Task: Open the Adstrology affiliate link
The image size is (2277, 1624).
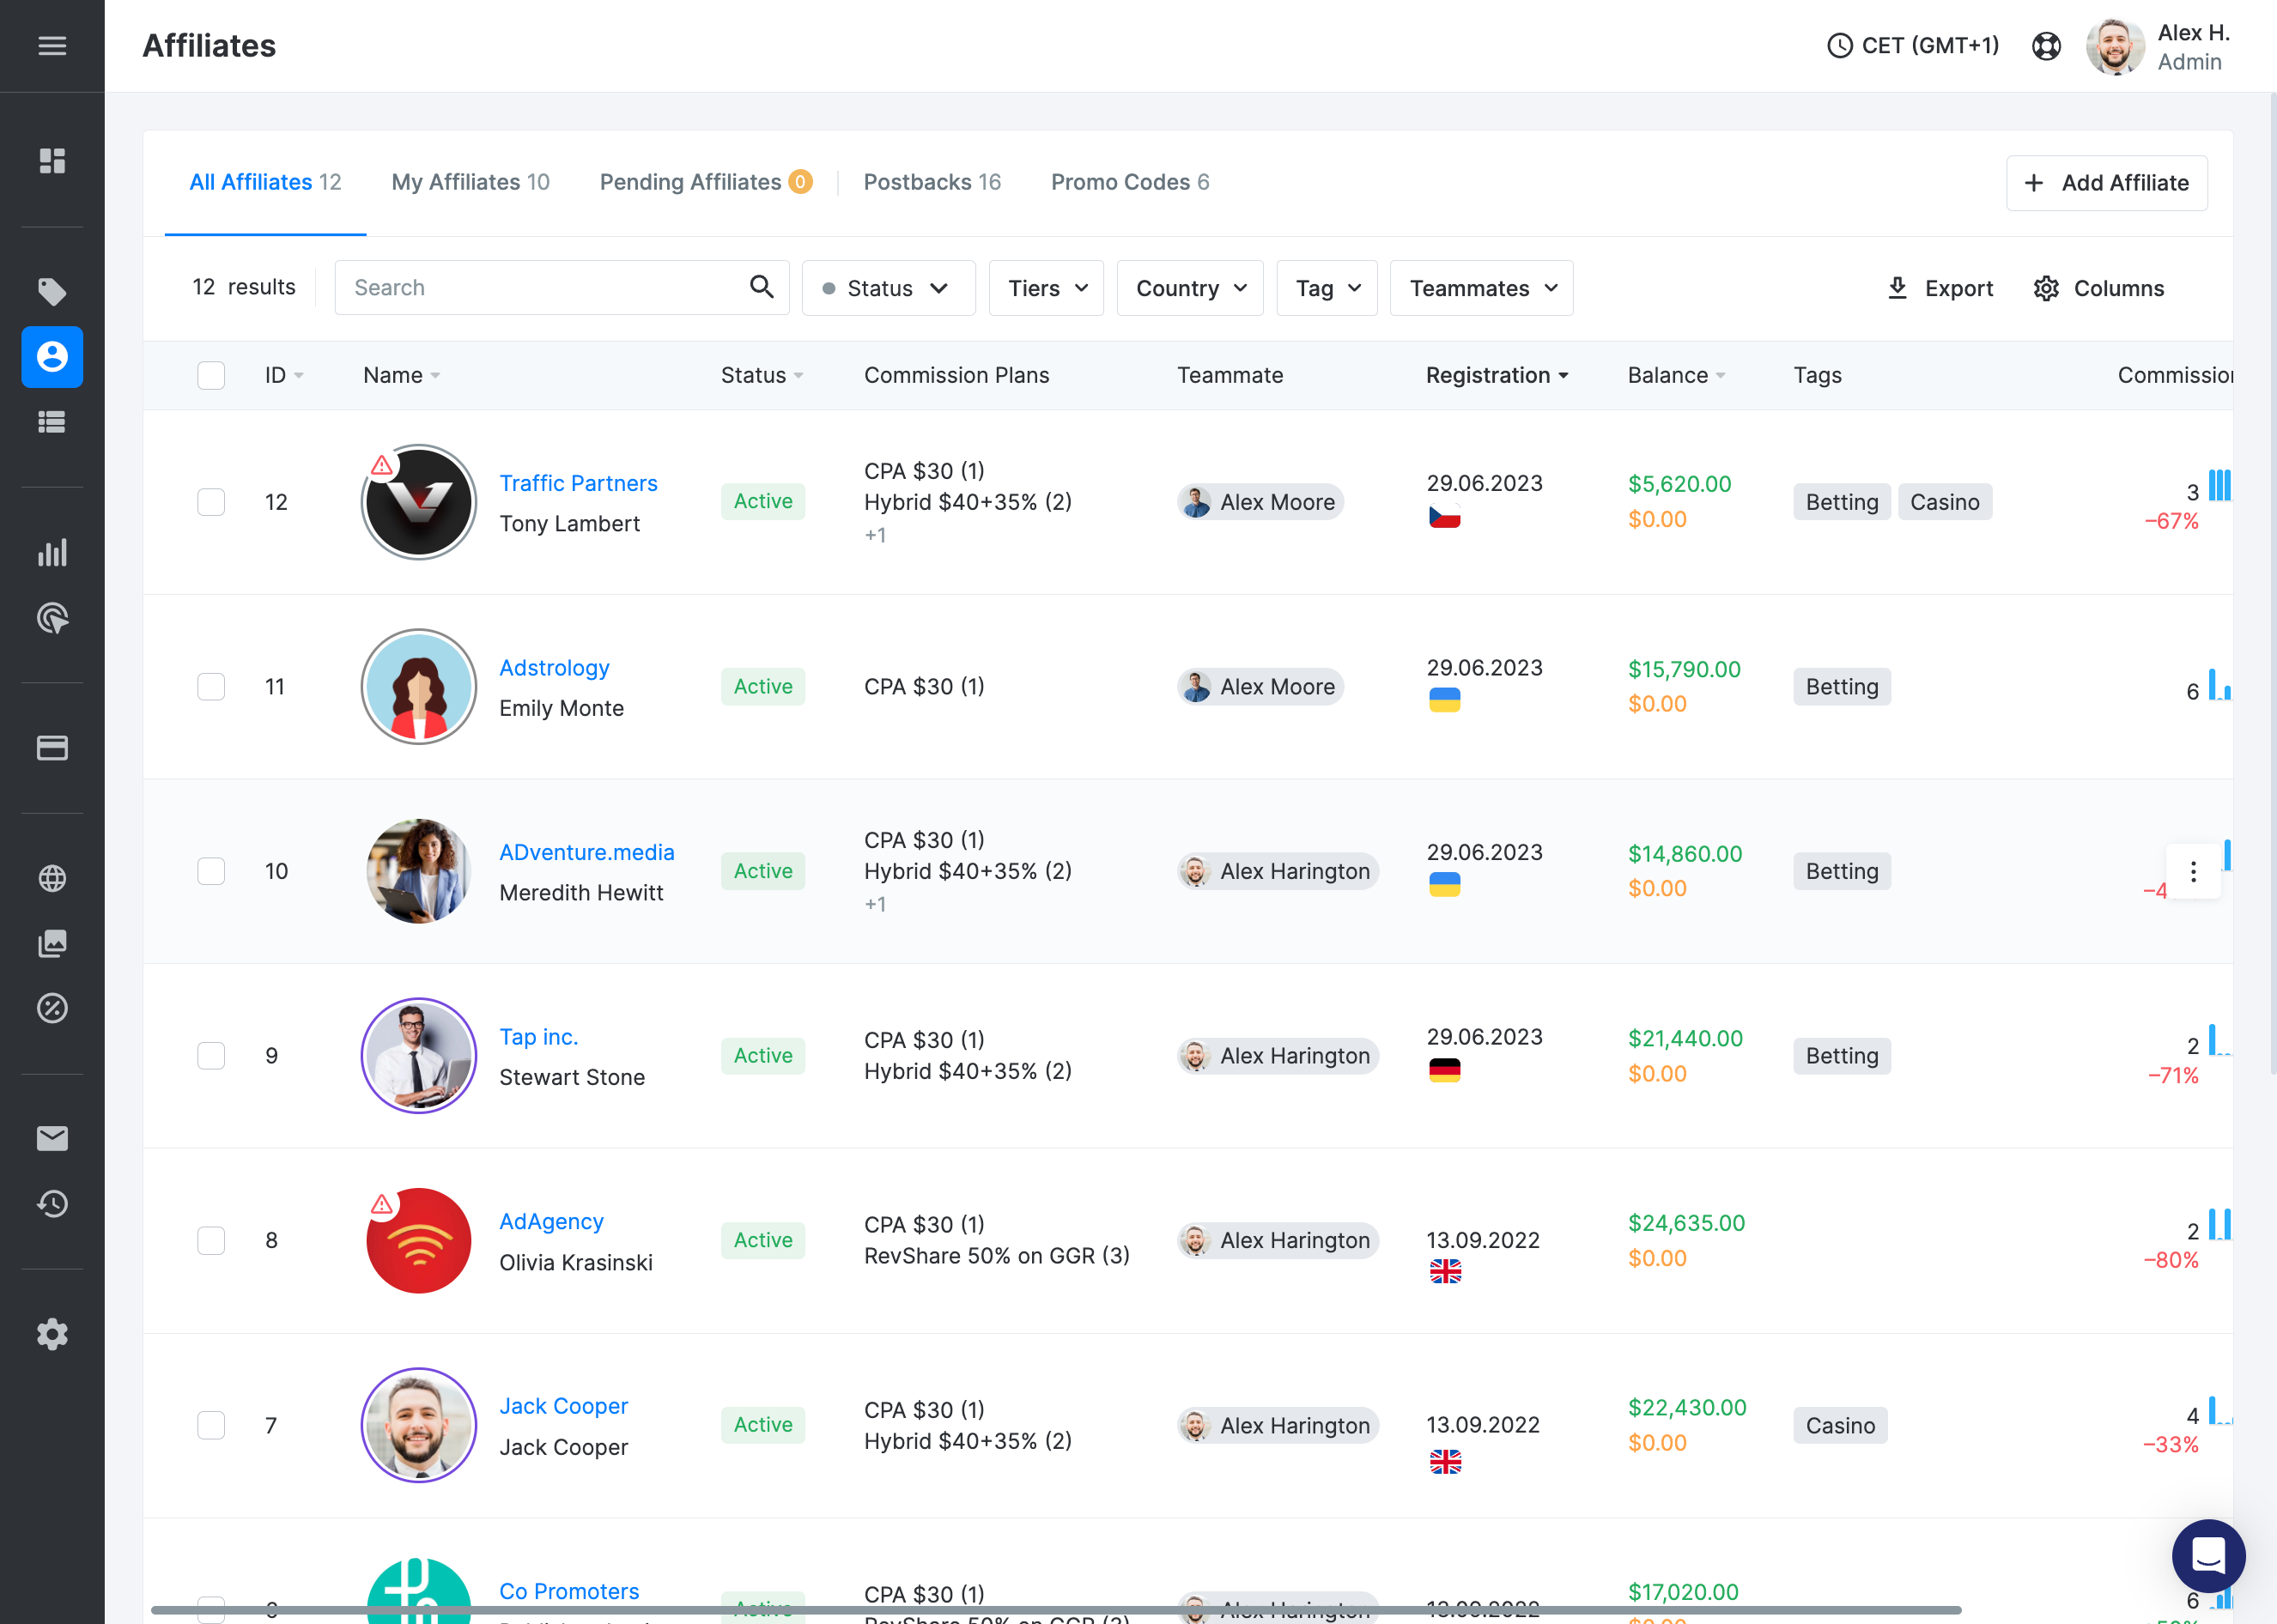Action: tap(554, 667)
